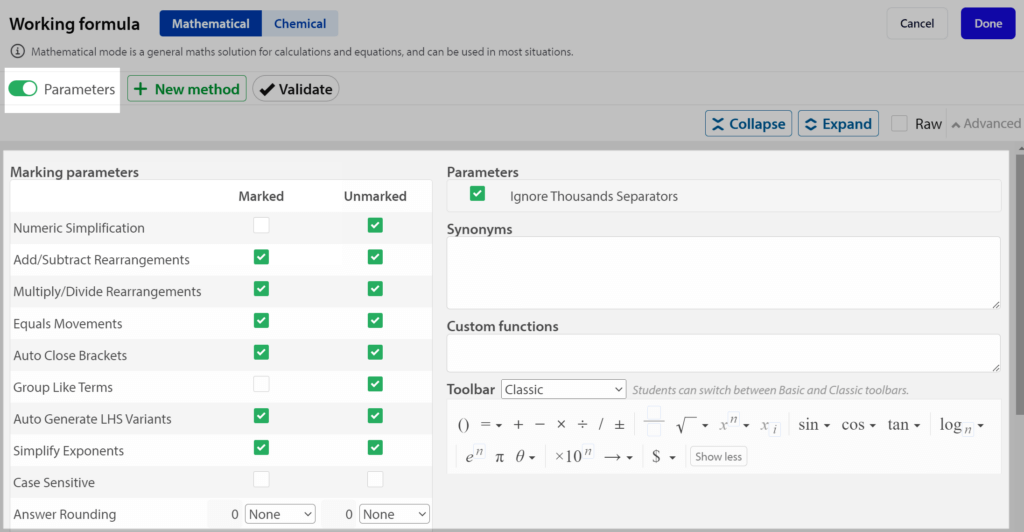Enable the Raw checkbox
Image resolution: width=1024 pixels, height=532 pixels.
pos(899,123)
